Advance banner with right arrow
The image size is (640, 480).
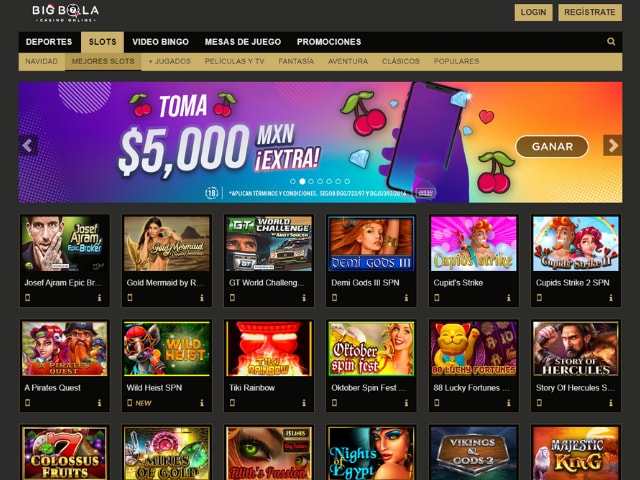[x=613, y=145]
